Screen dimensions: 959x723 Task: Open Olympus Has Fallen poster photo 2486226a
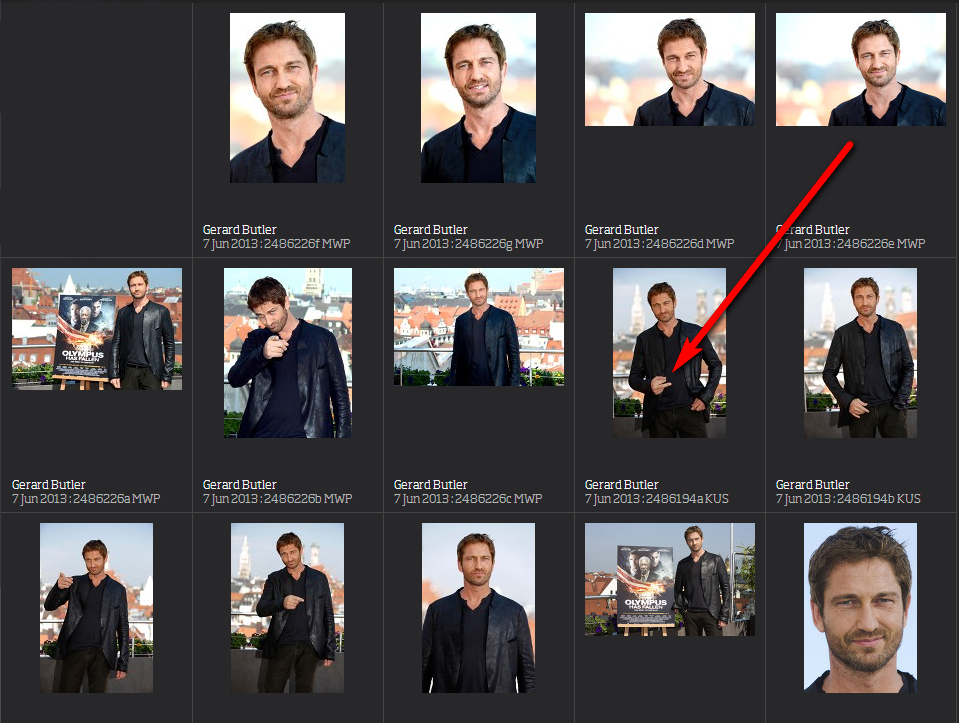click(x=97, y=328)
